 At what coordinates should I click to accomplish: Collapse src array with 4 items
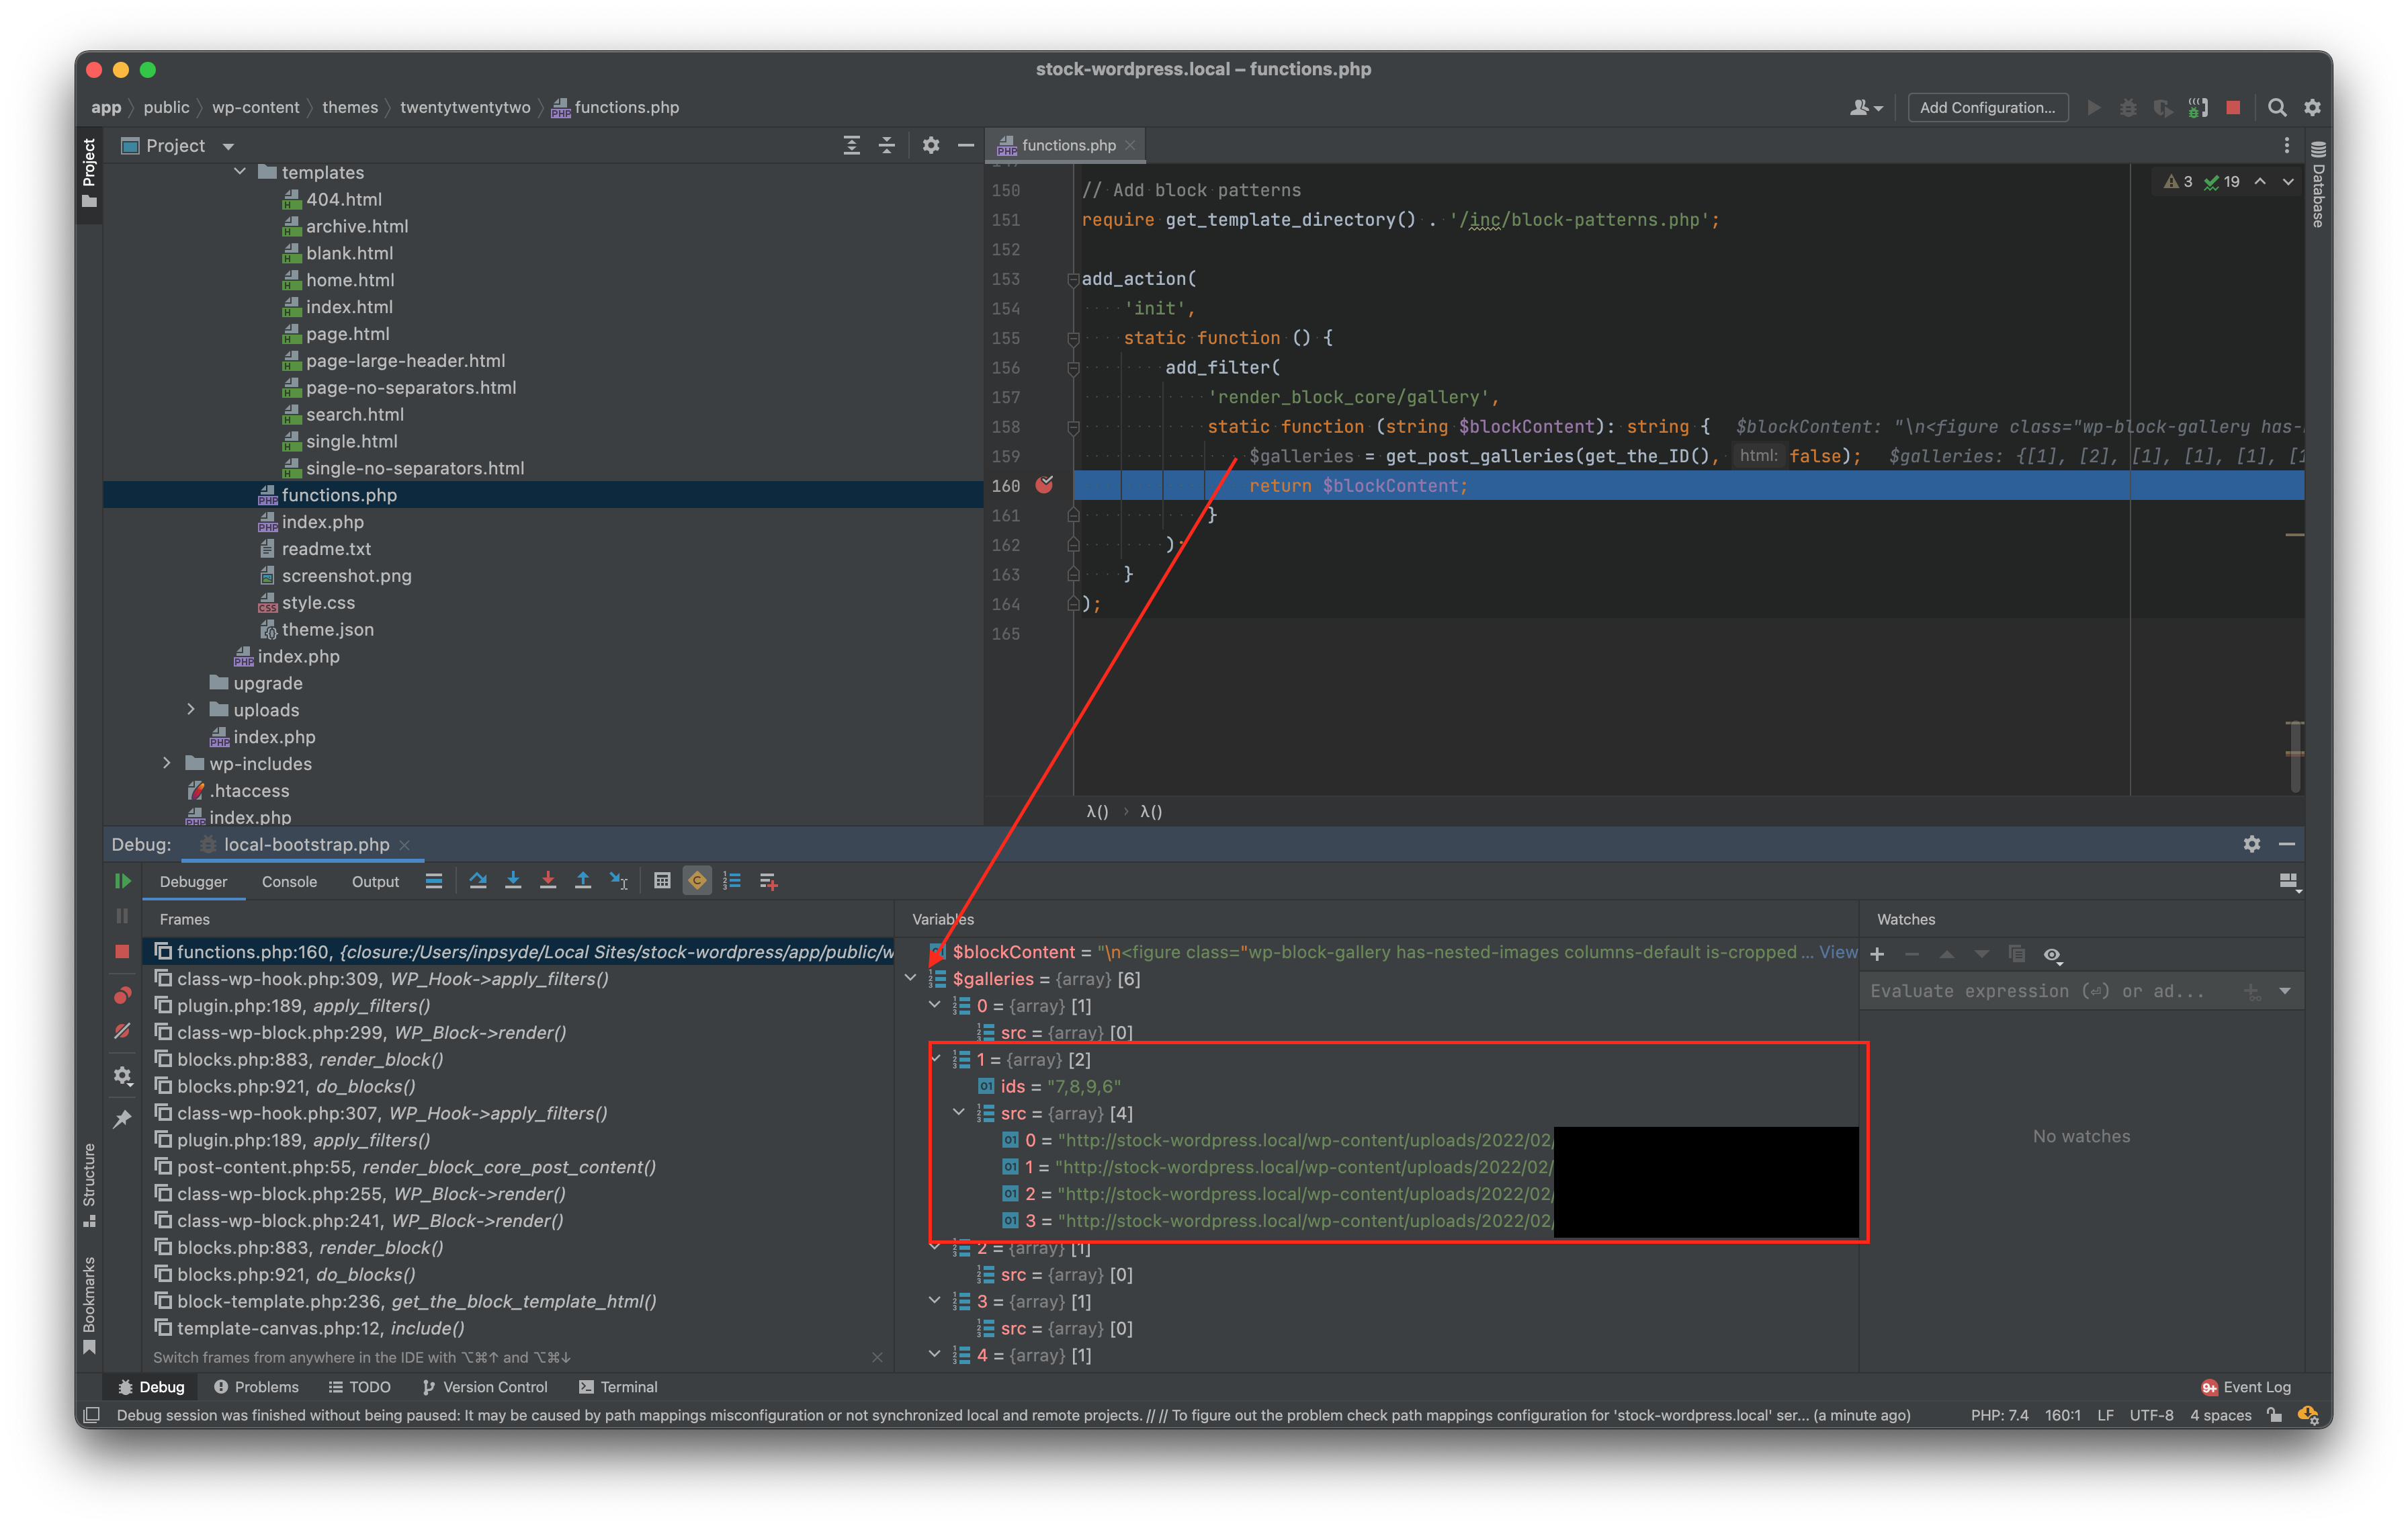[x=958, y=1113]
